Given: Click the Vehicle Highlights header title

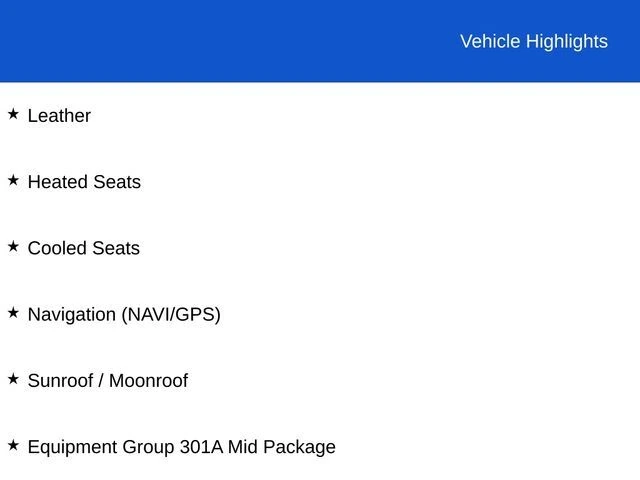Looking at the screenshot, I should pos(533,41).
